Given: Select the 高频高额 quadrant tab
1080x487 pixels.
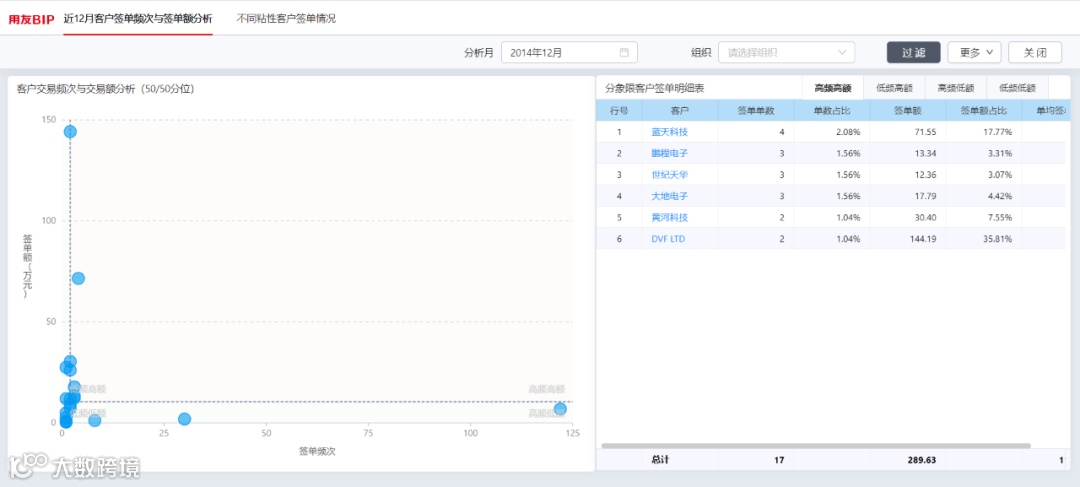Looking at the screenshot, I should click(x=833, y=88).
